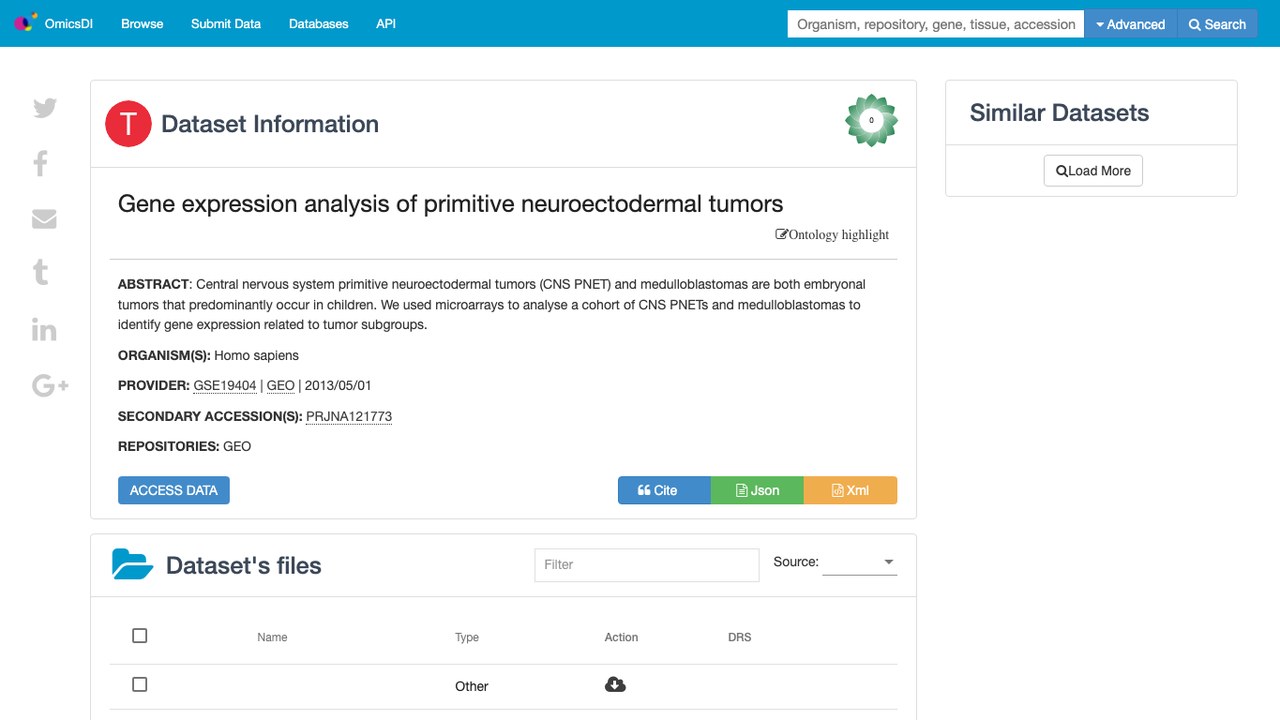Click the Homo sapiens organism text
Viewport: 1280px width, 720px height.
(257, 355)
